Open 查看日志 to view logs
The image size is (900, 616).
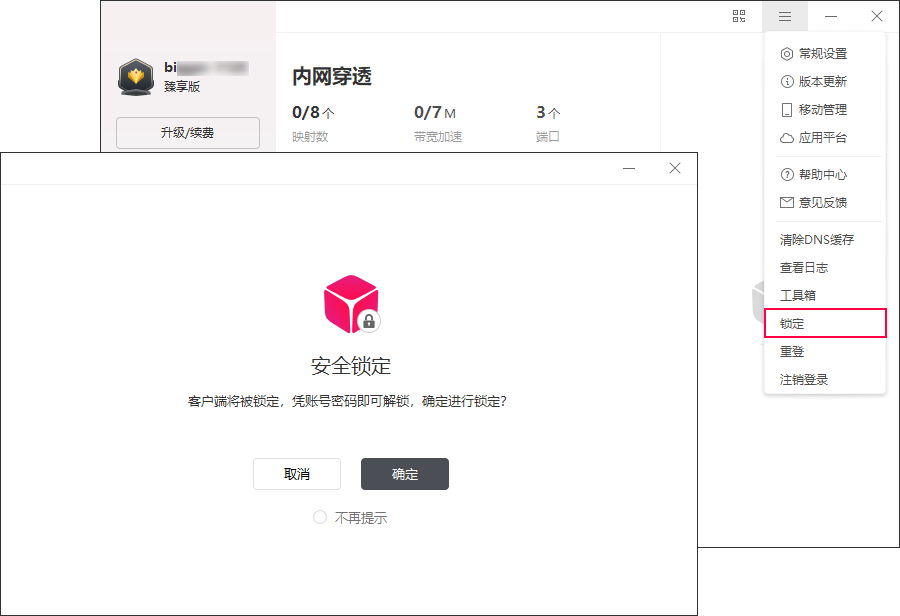point(804,268)
